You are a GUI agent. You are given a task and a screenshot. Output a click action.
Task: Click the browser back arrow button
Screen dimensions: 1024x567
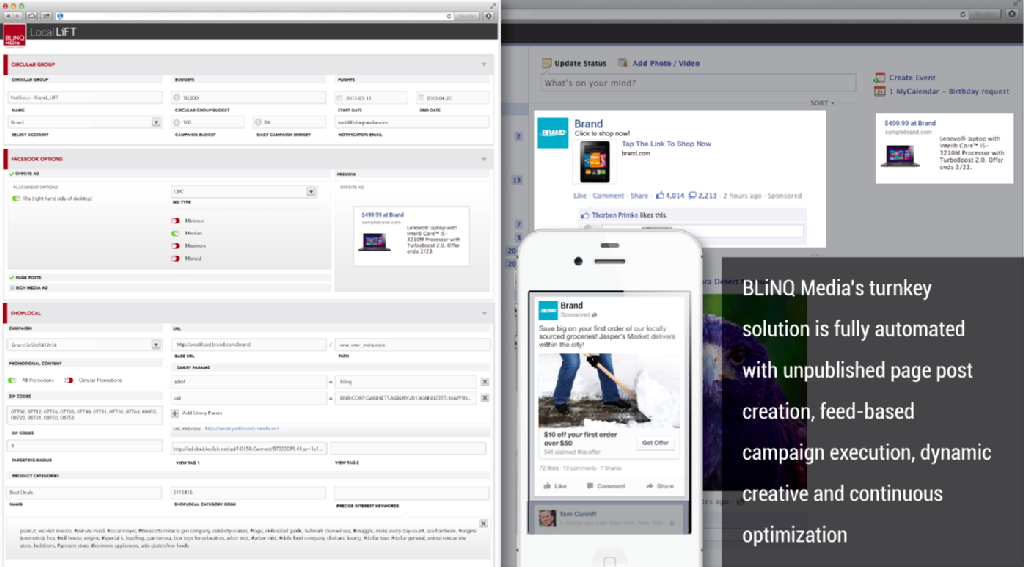point(8,16)
